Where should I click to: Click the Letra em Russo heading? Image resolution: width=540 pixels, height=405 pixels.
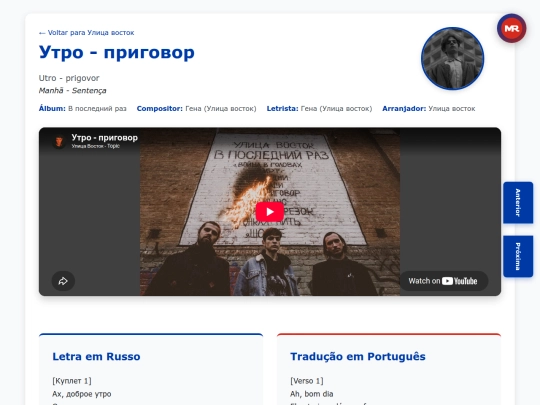pyautogui.click(x=96, y=356)
